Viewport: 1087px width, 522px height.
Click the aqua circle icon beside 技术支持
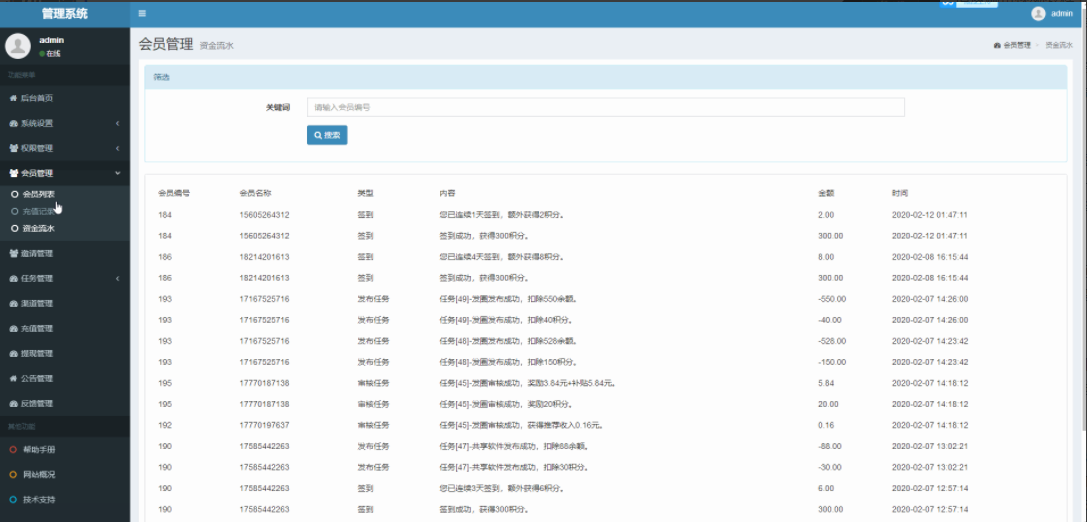[x=13, y=499]
